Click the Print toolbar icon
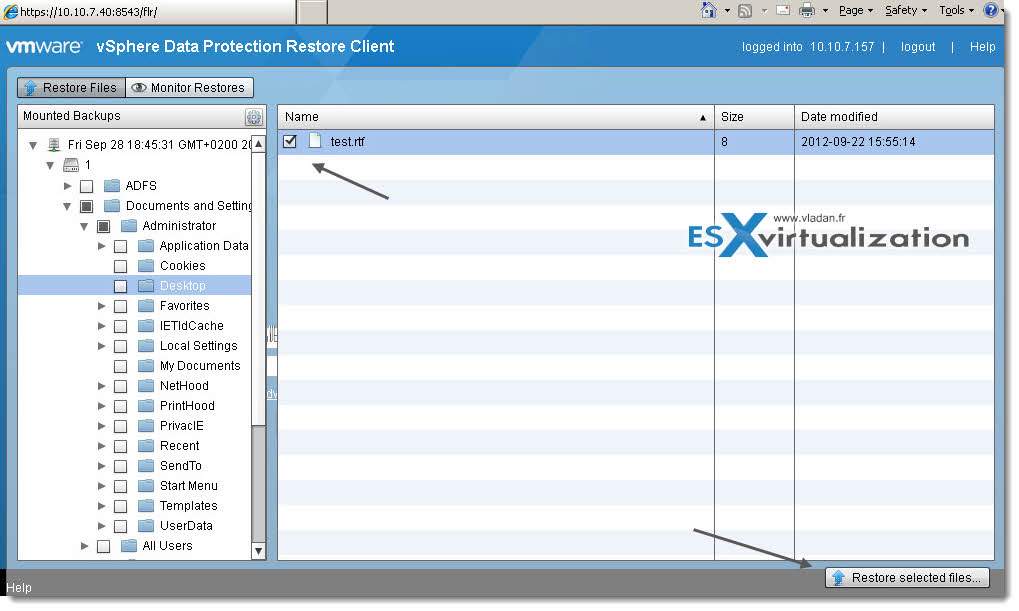1019x611 pixels. (x=806, y=10)
